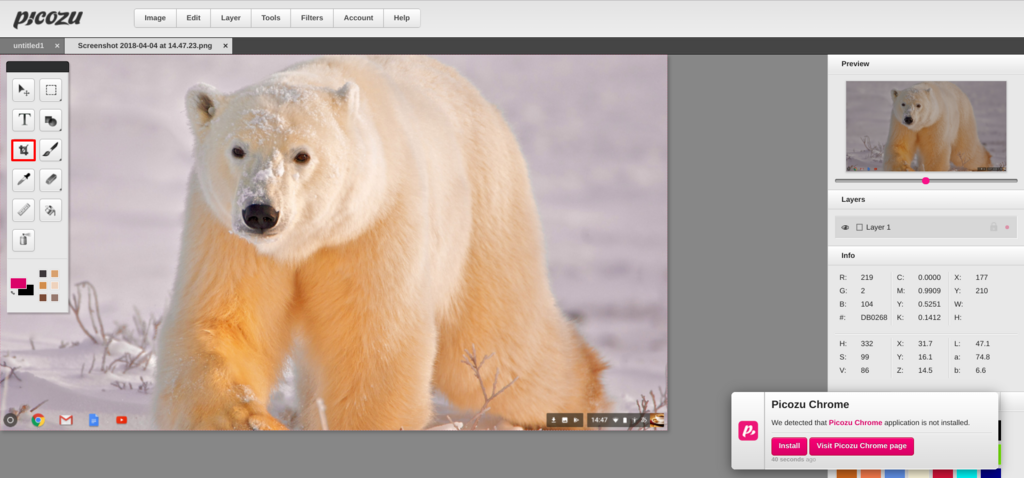
Task: Click the Z value 14.5
Action: click(925, 370)
